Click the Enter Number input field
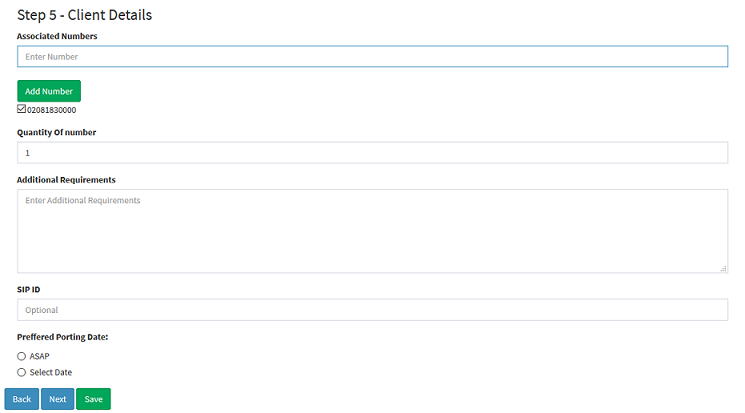Screen dimensions: 745x413 pos(372,57)
